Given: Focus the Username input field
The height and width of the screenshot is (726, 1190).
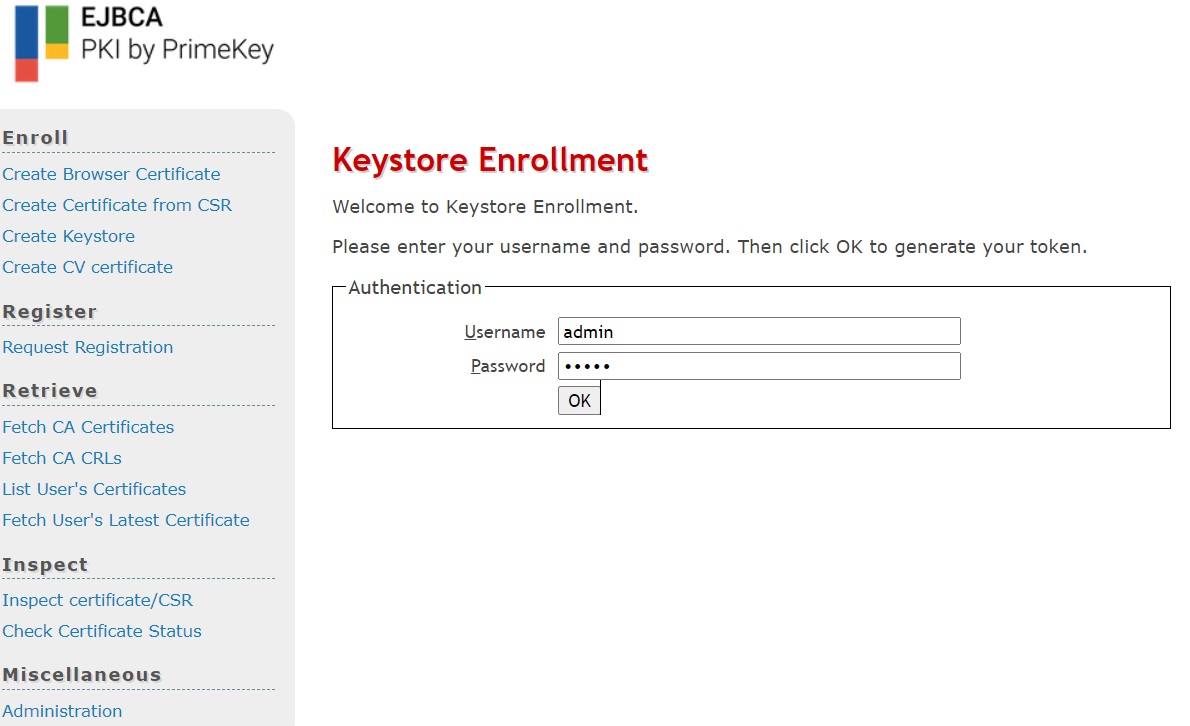Looking at the screenshot, I should (759, 332).
